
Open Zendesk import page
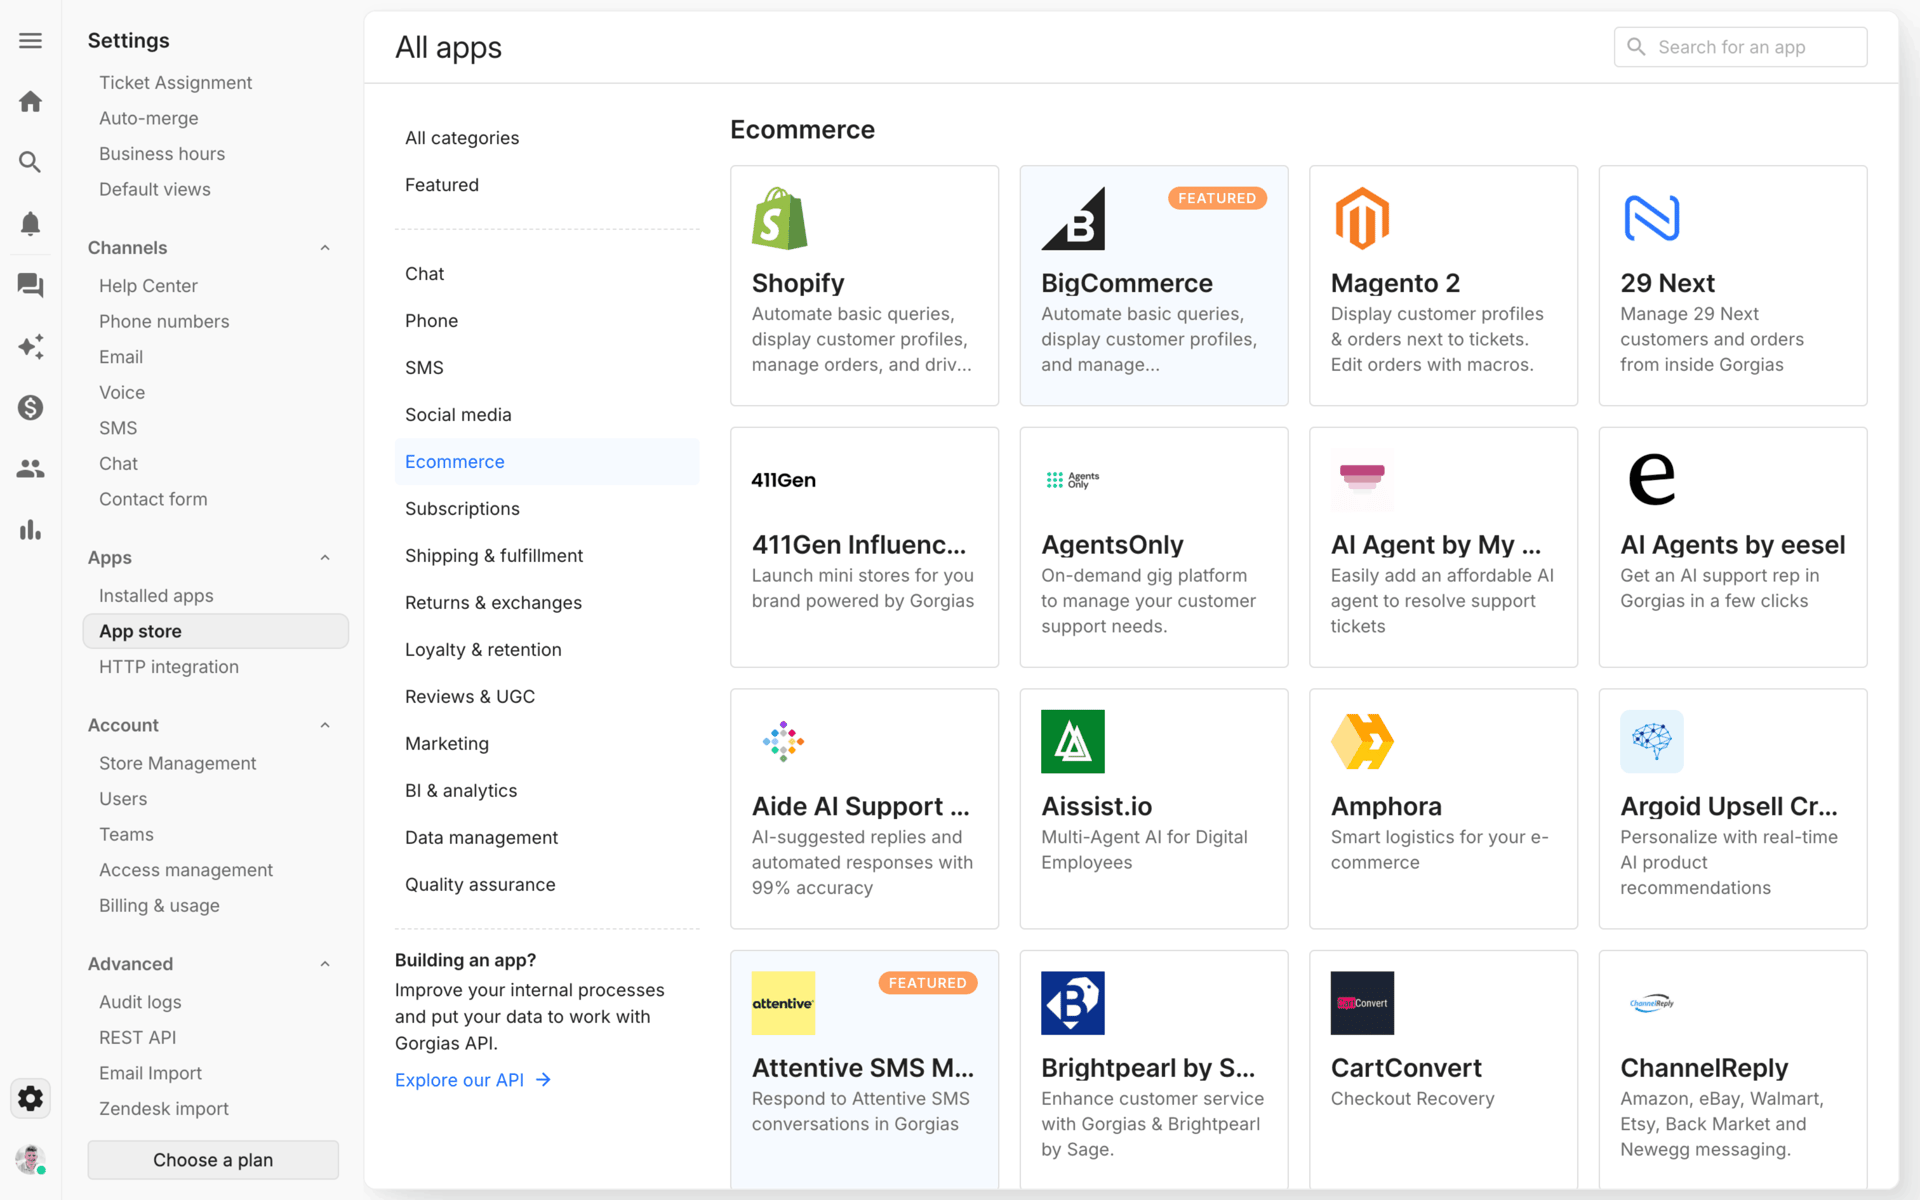pyautogui.click(x=215, y=1109)
